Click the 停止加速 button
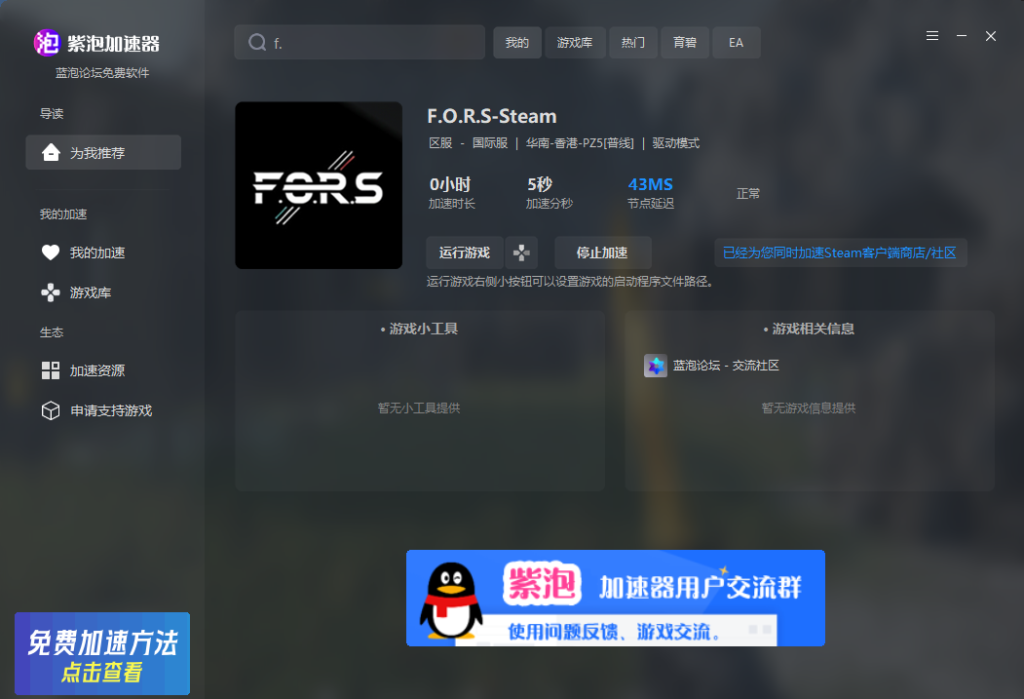The width and height of the screenshot is (1024, 699). point(602,252)
